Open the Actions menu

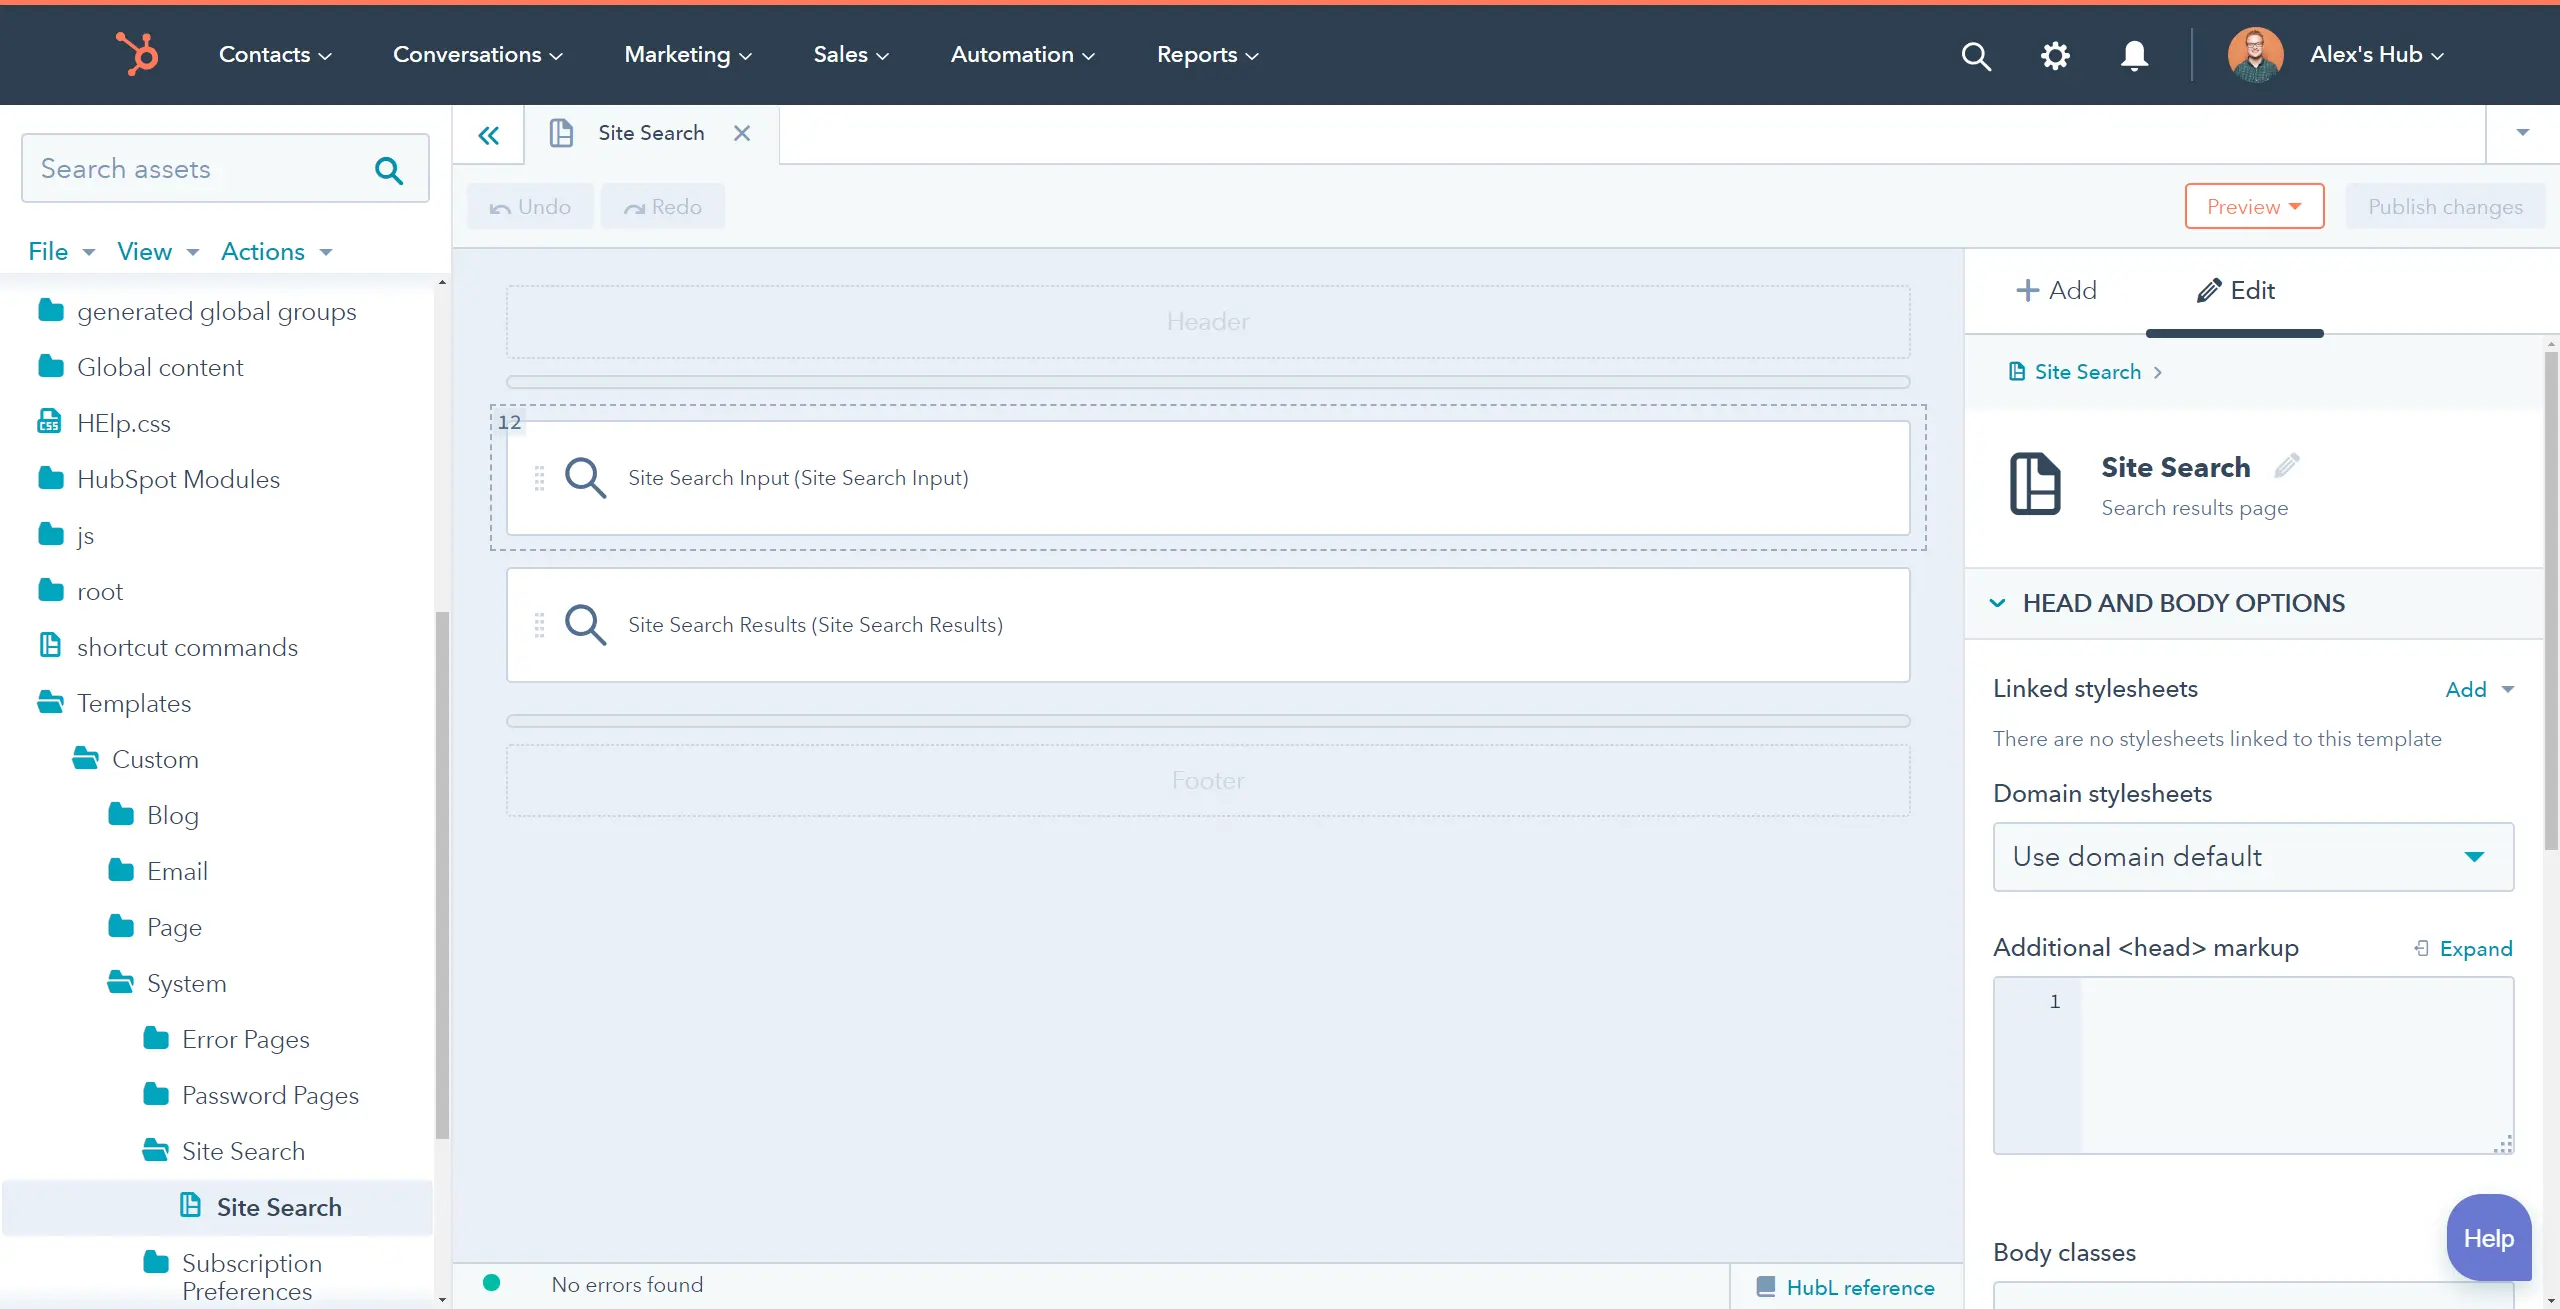(276, 251)
